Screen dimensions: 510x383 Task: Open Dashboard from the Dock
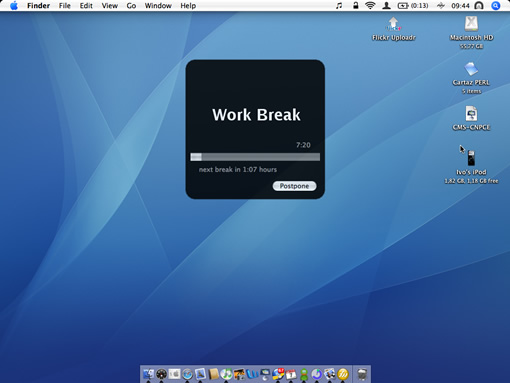coord(161,375)
